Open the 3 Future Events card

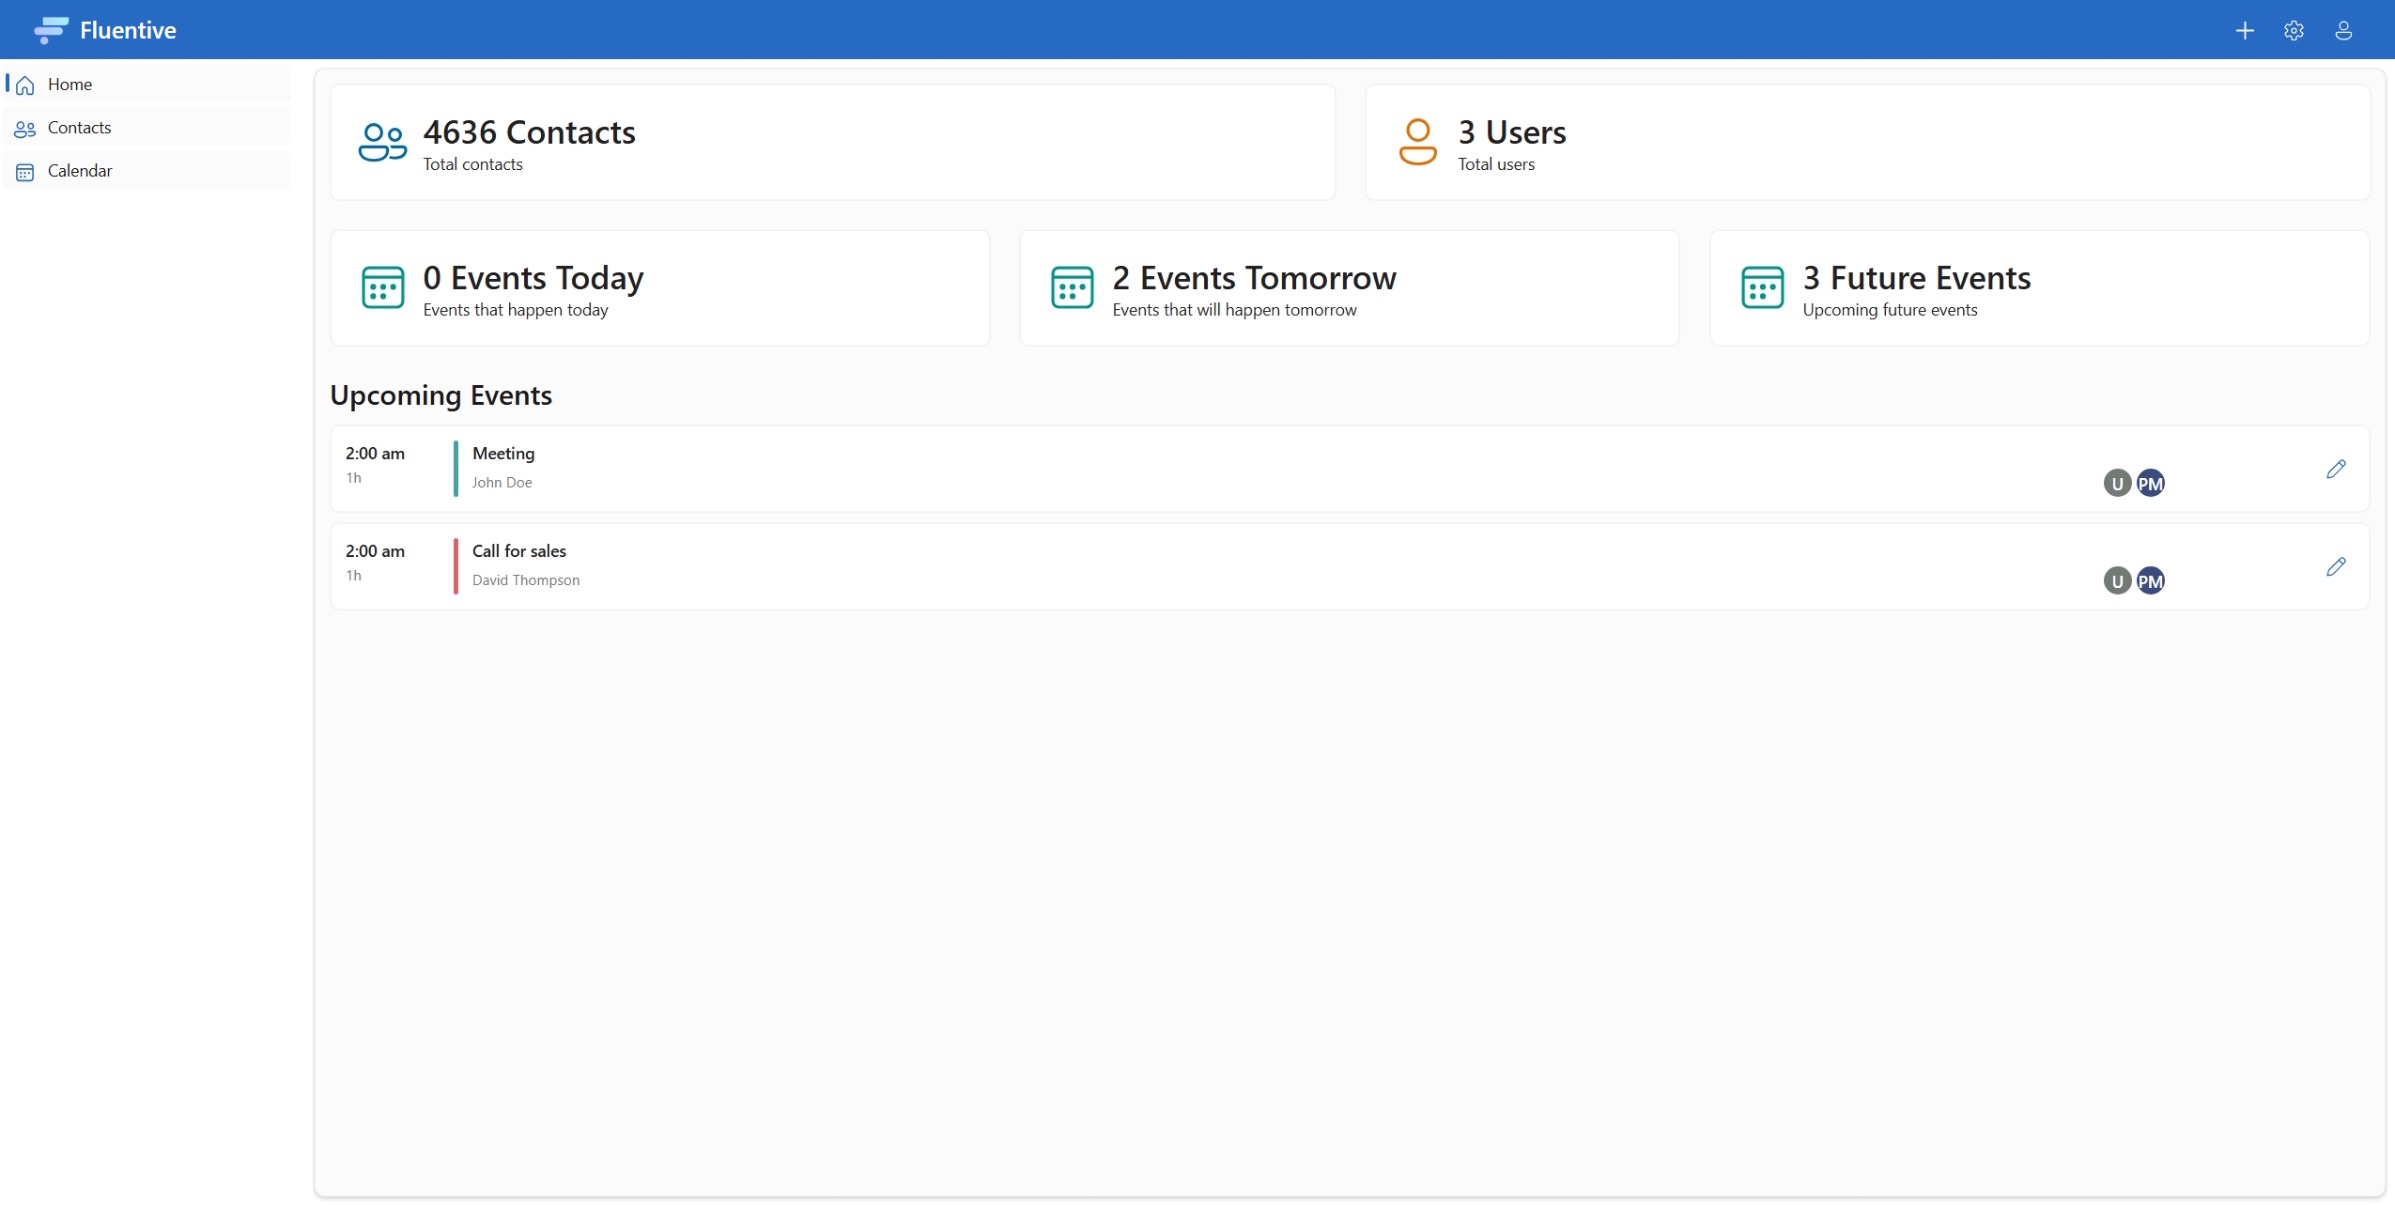coord(2039,288)
